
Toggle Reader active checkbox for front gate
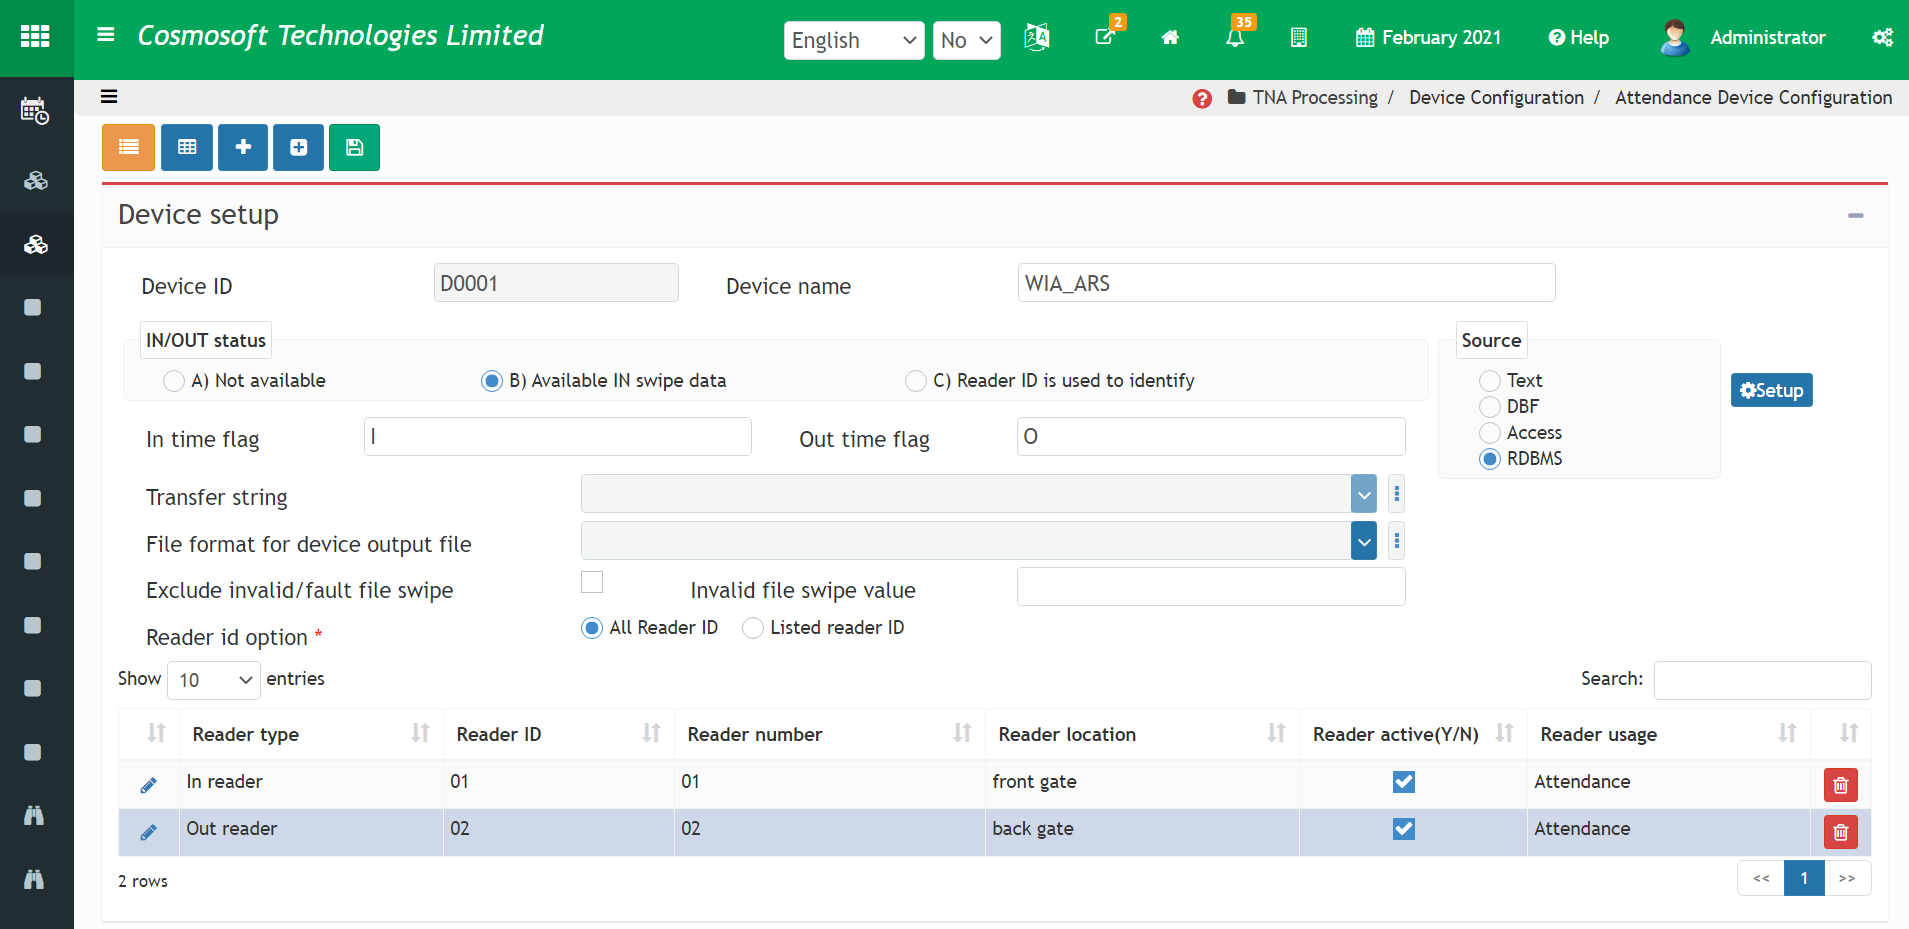click(1404, 782)
